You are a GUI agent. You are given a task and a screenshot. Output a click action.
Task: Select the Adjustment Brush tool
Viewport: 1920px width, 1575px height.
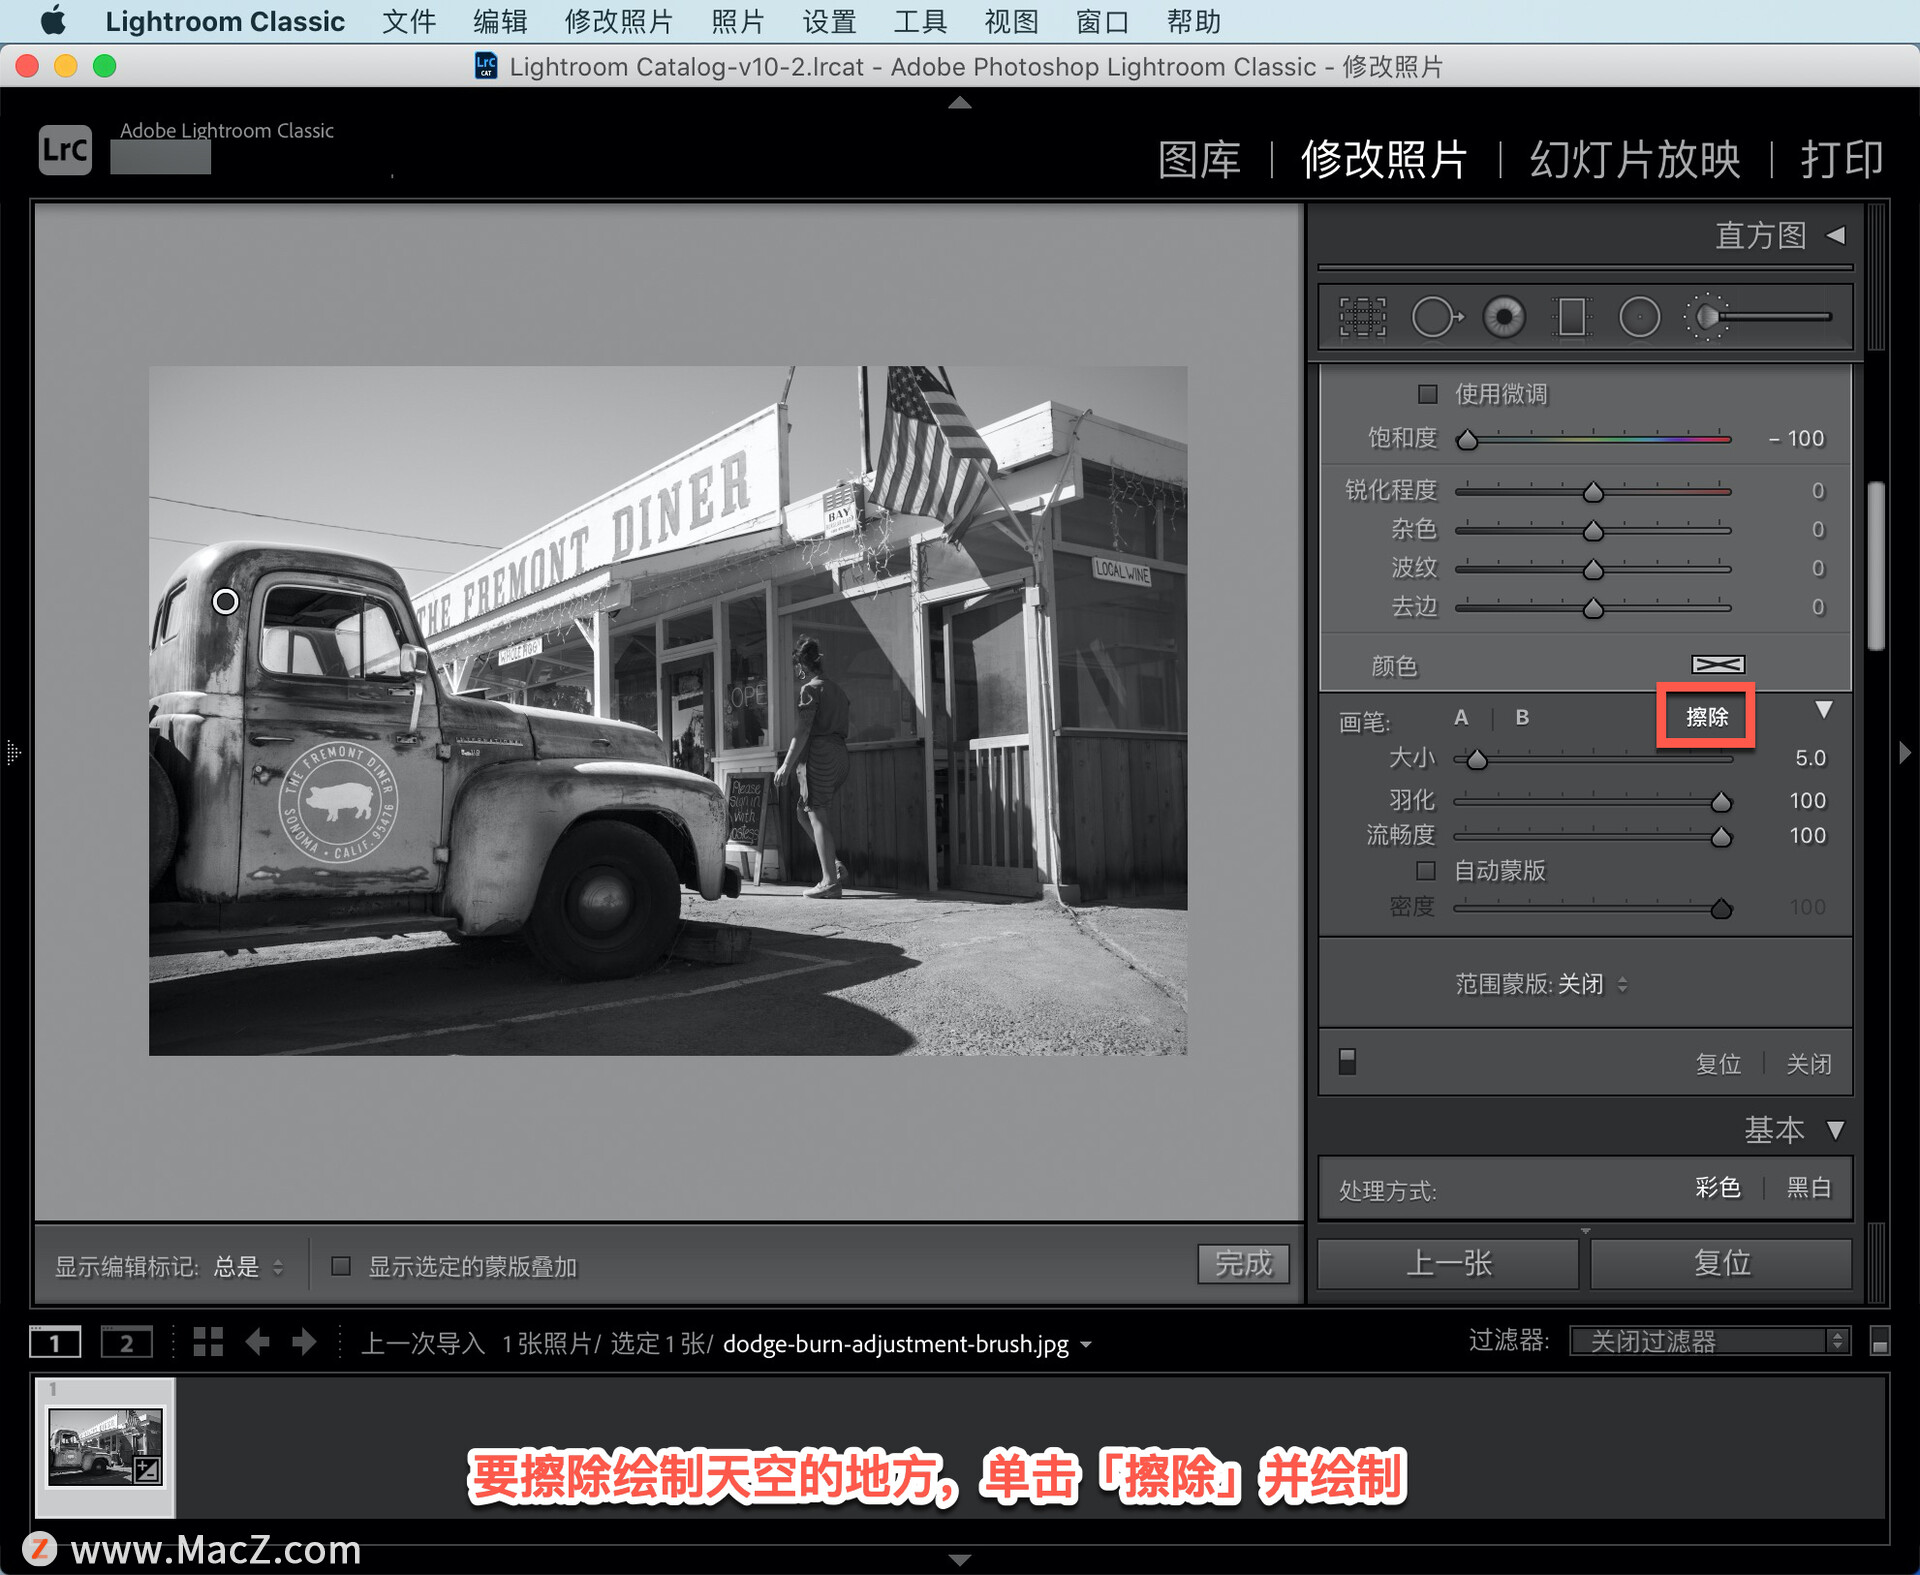click(x=1757, y=317)
